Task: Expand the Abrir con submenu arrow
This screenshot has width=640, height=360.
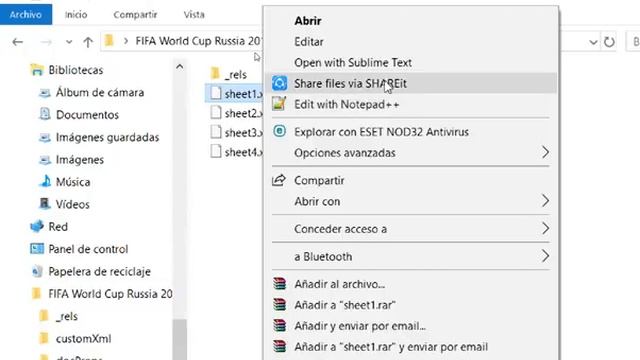Action: pos(545,200)
